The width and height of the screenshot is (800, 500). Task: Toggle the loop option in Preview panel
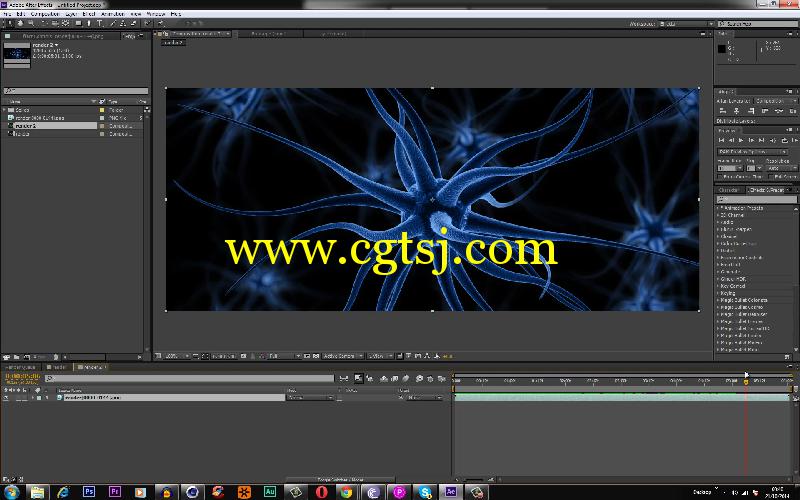pos(784,140)
